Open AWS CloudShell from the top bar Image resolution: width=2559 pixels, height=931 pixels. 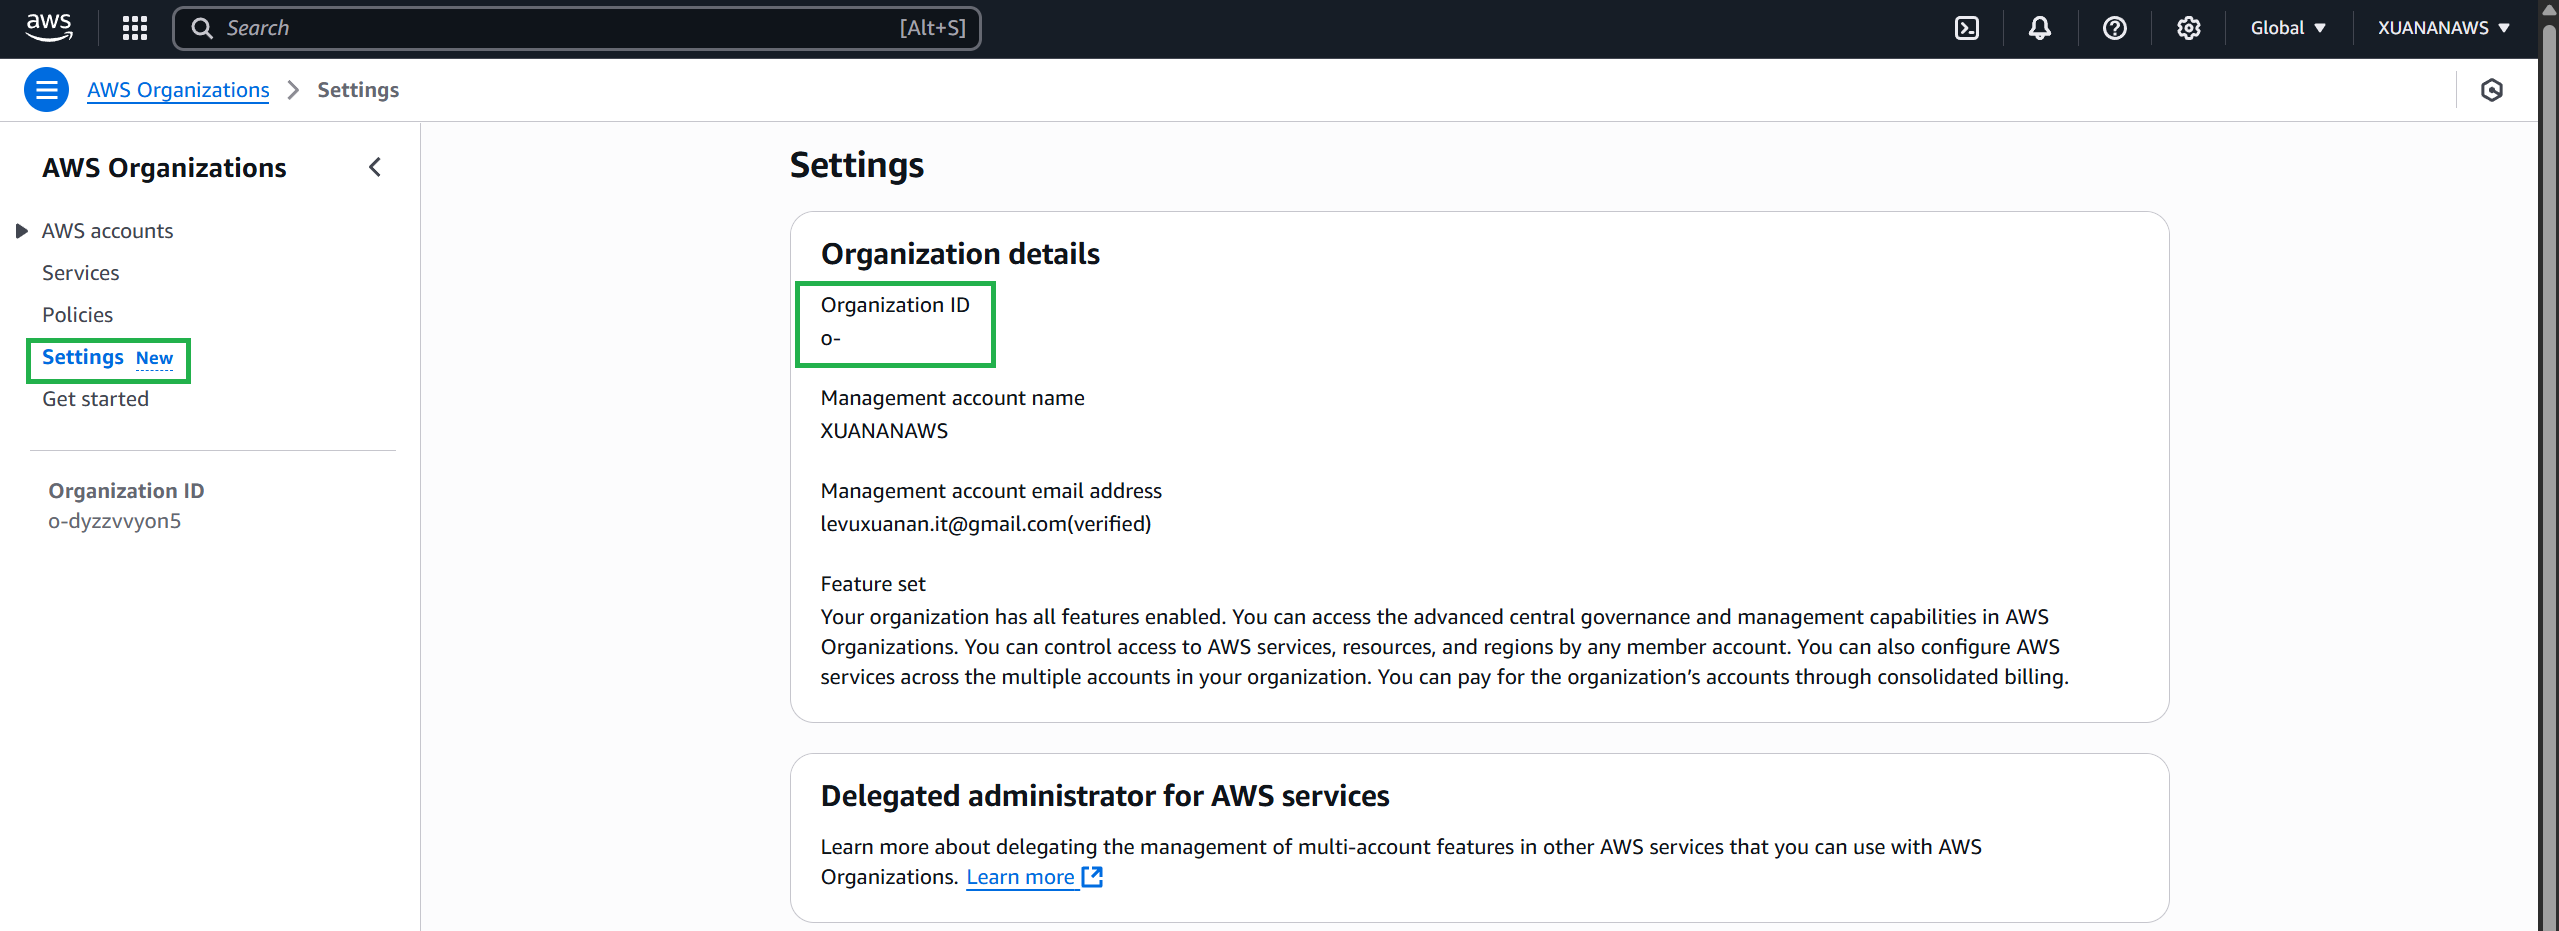(1966, 27)
